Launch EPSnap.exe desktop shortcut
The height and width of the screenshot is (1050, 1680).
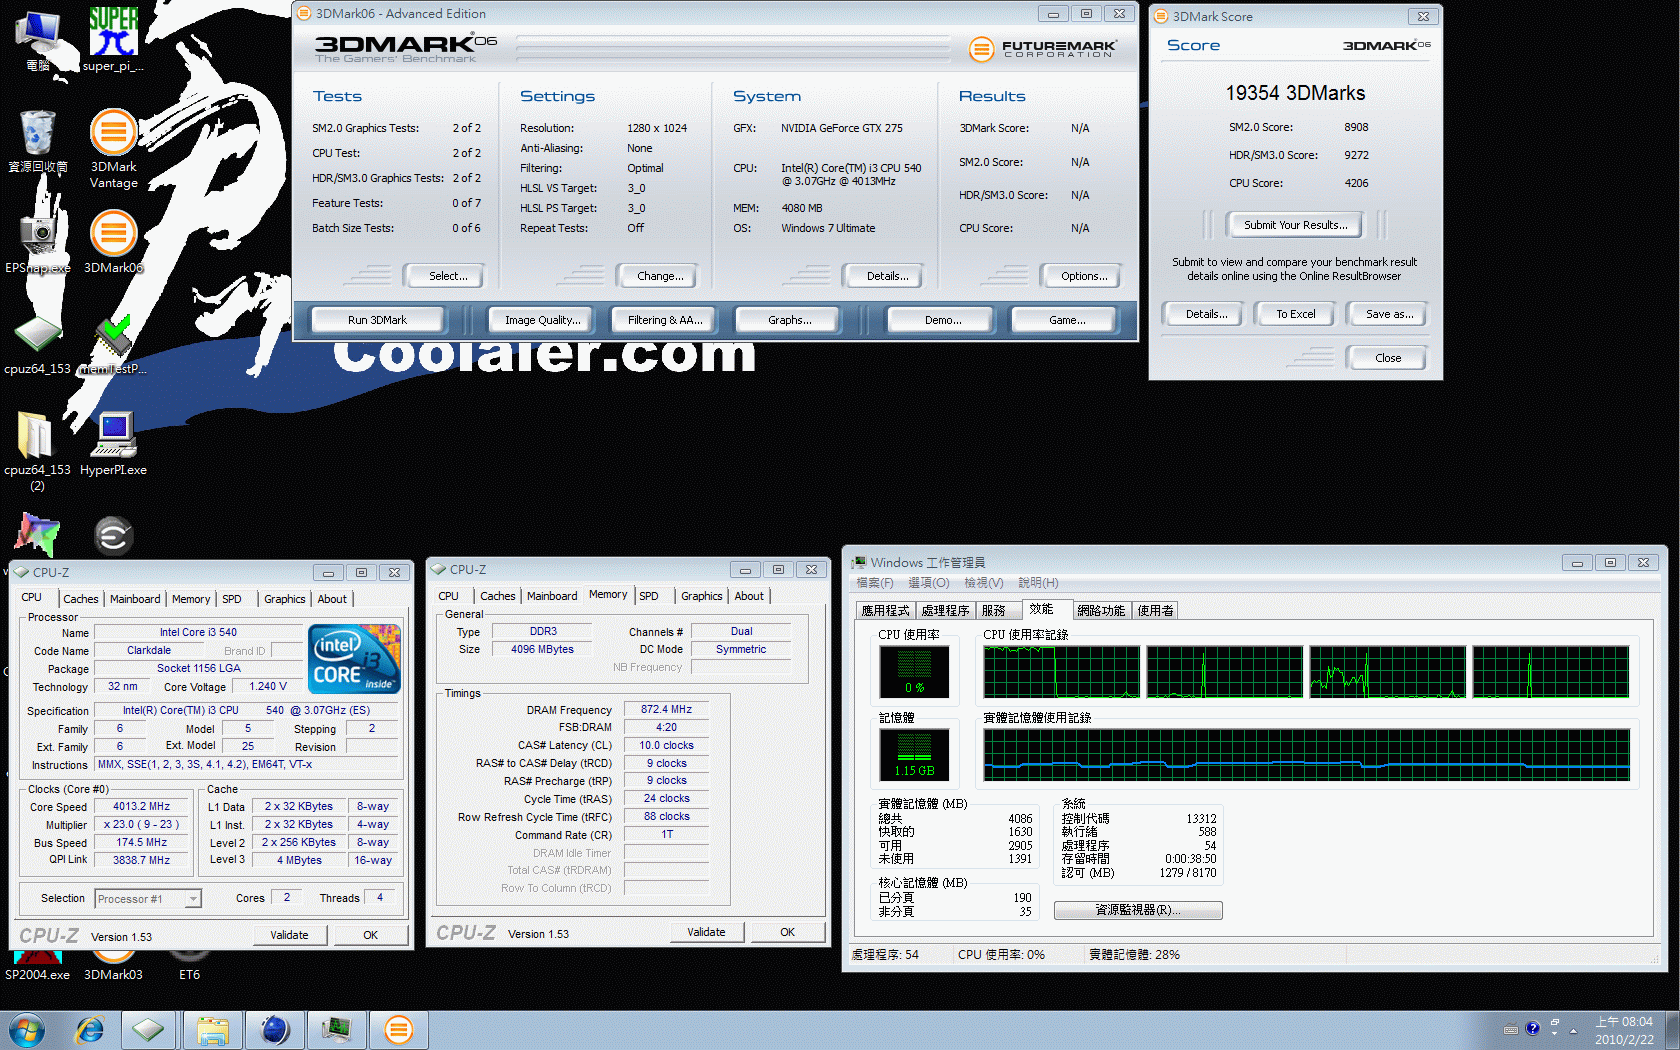pyautogui.click(x=38, y=240)
